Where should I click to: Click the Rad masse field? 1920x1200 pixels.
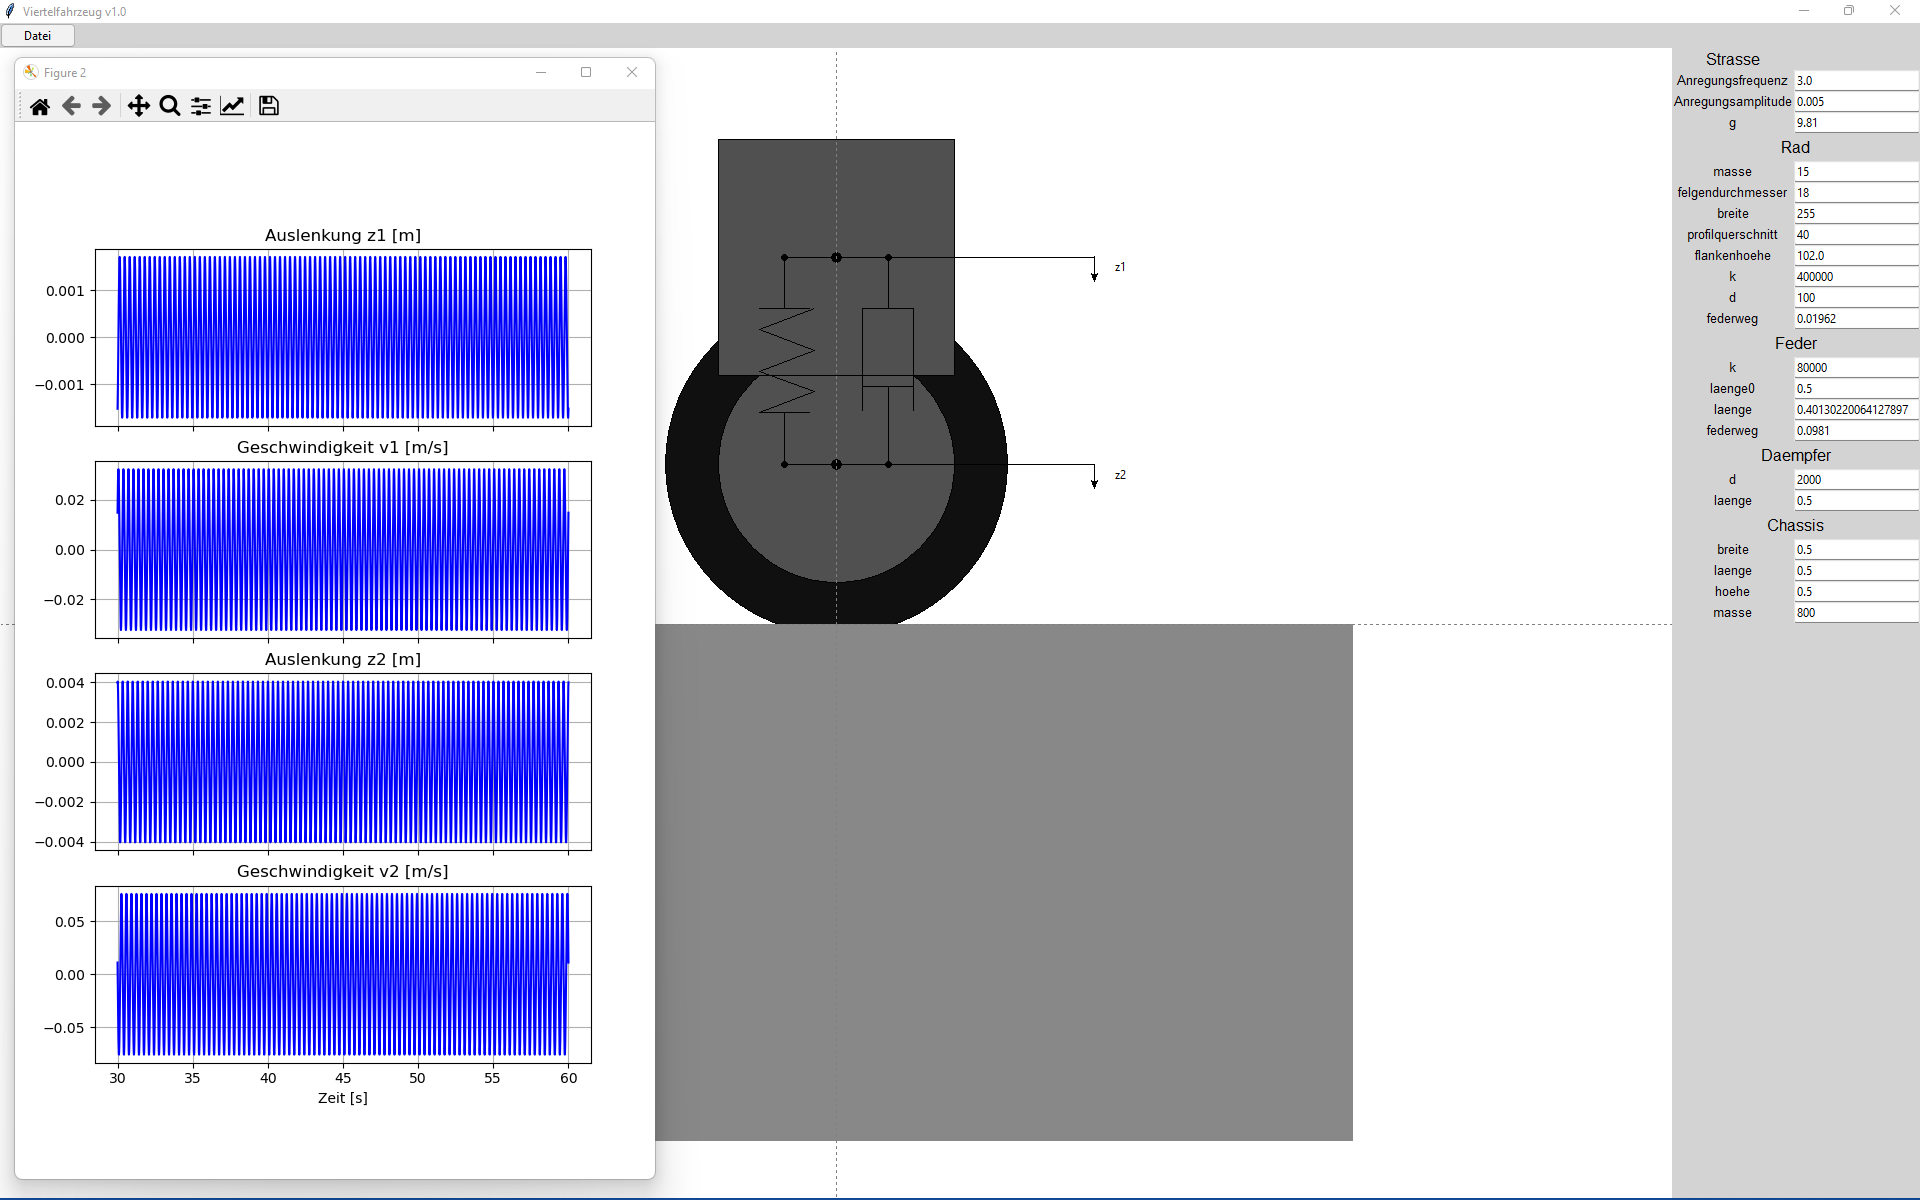click(1855, 172)
